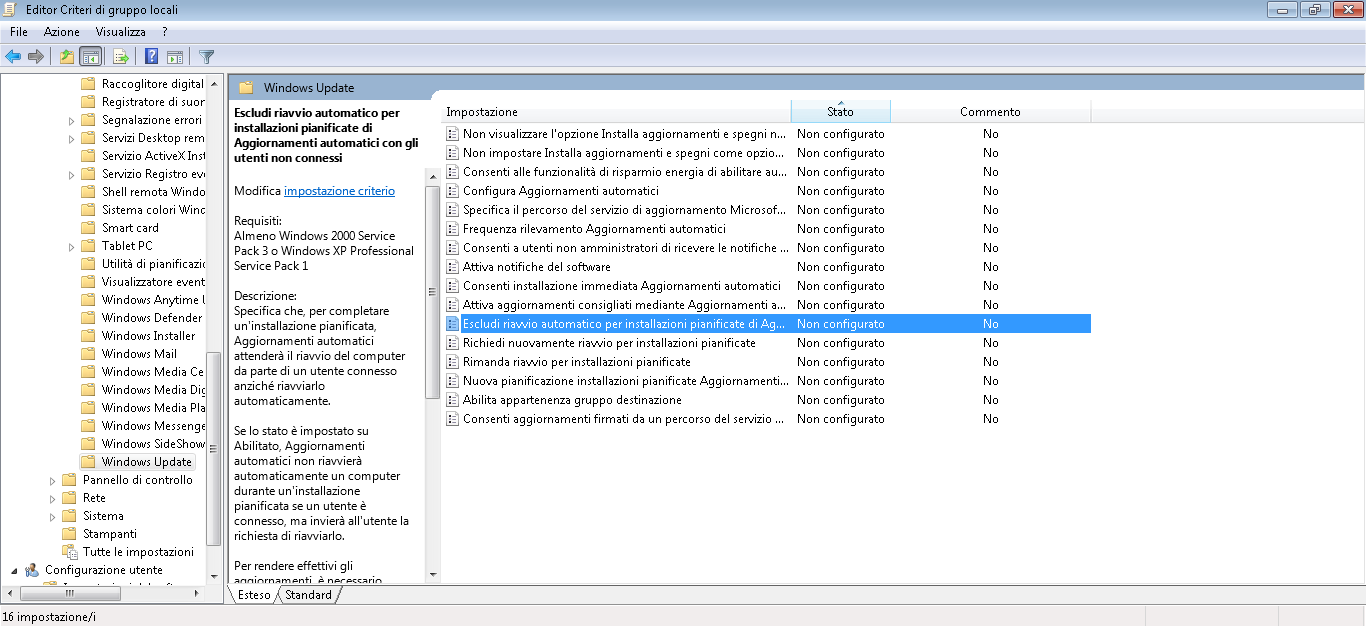1366x627 pixels.
Task: Click the Stampanti folder icon
Action: (69, 534)
